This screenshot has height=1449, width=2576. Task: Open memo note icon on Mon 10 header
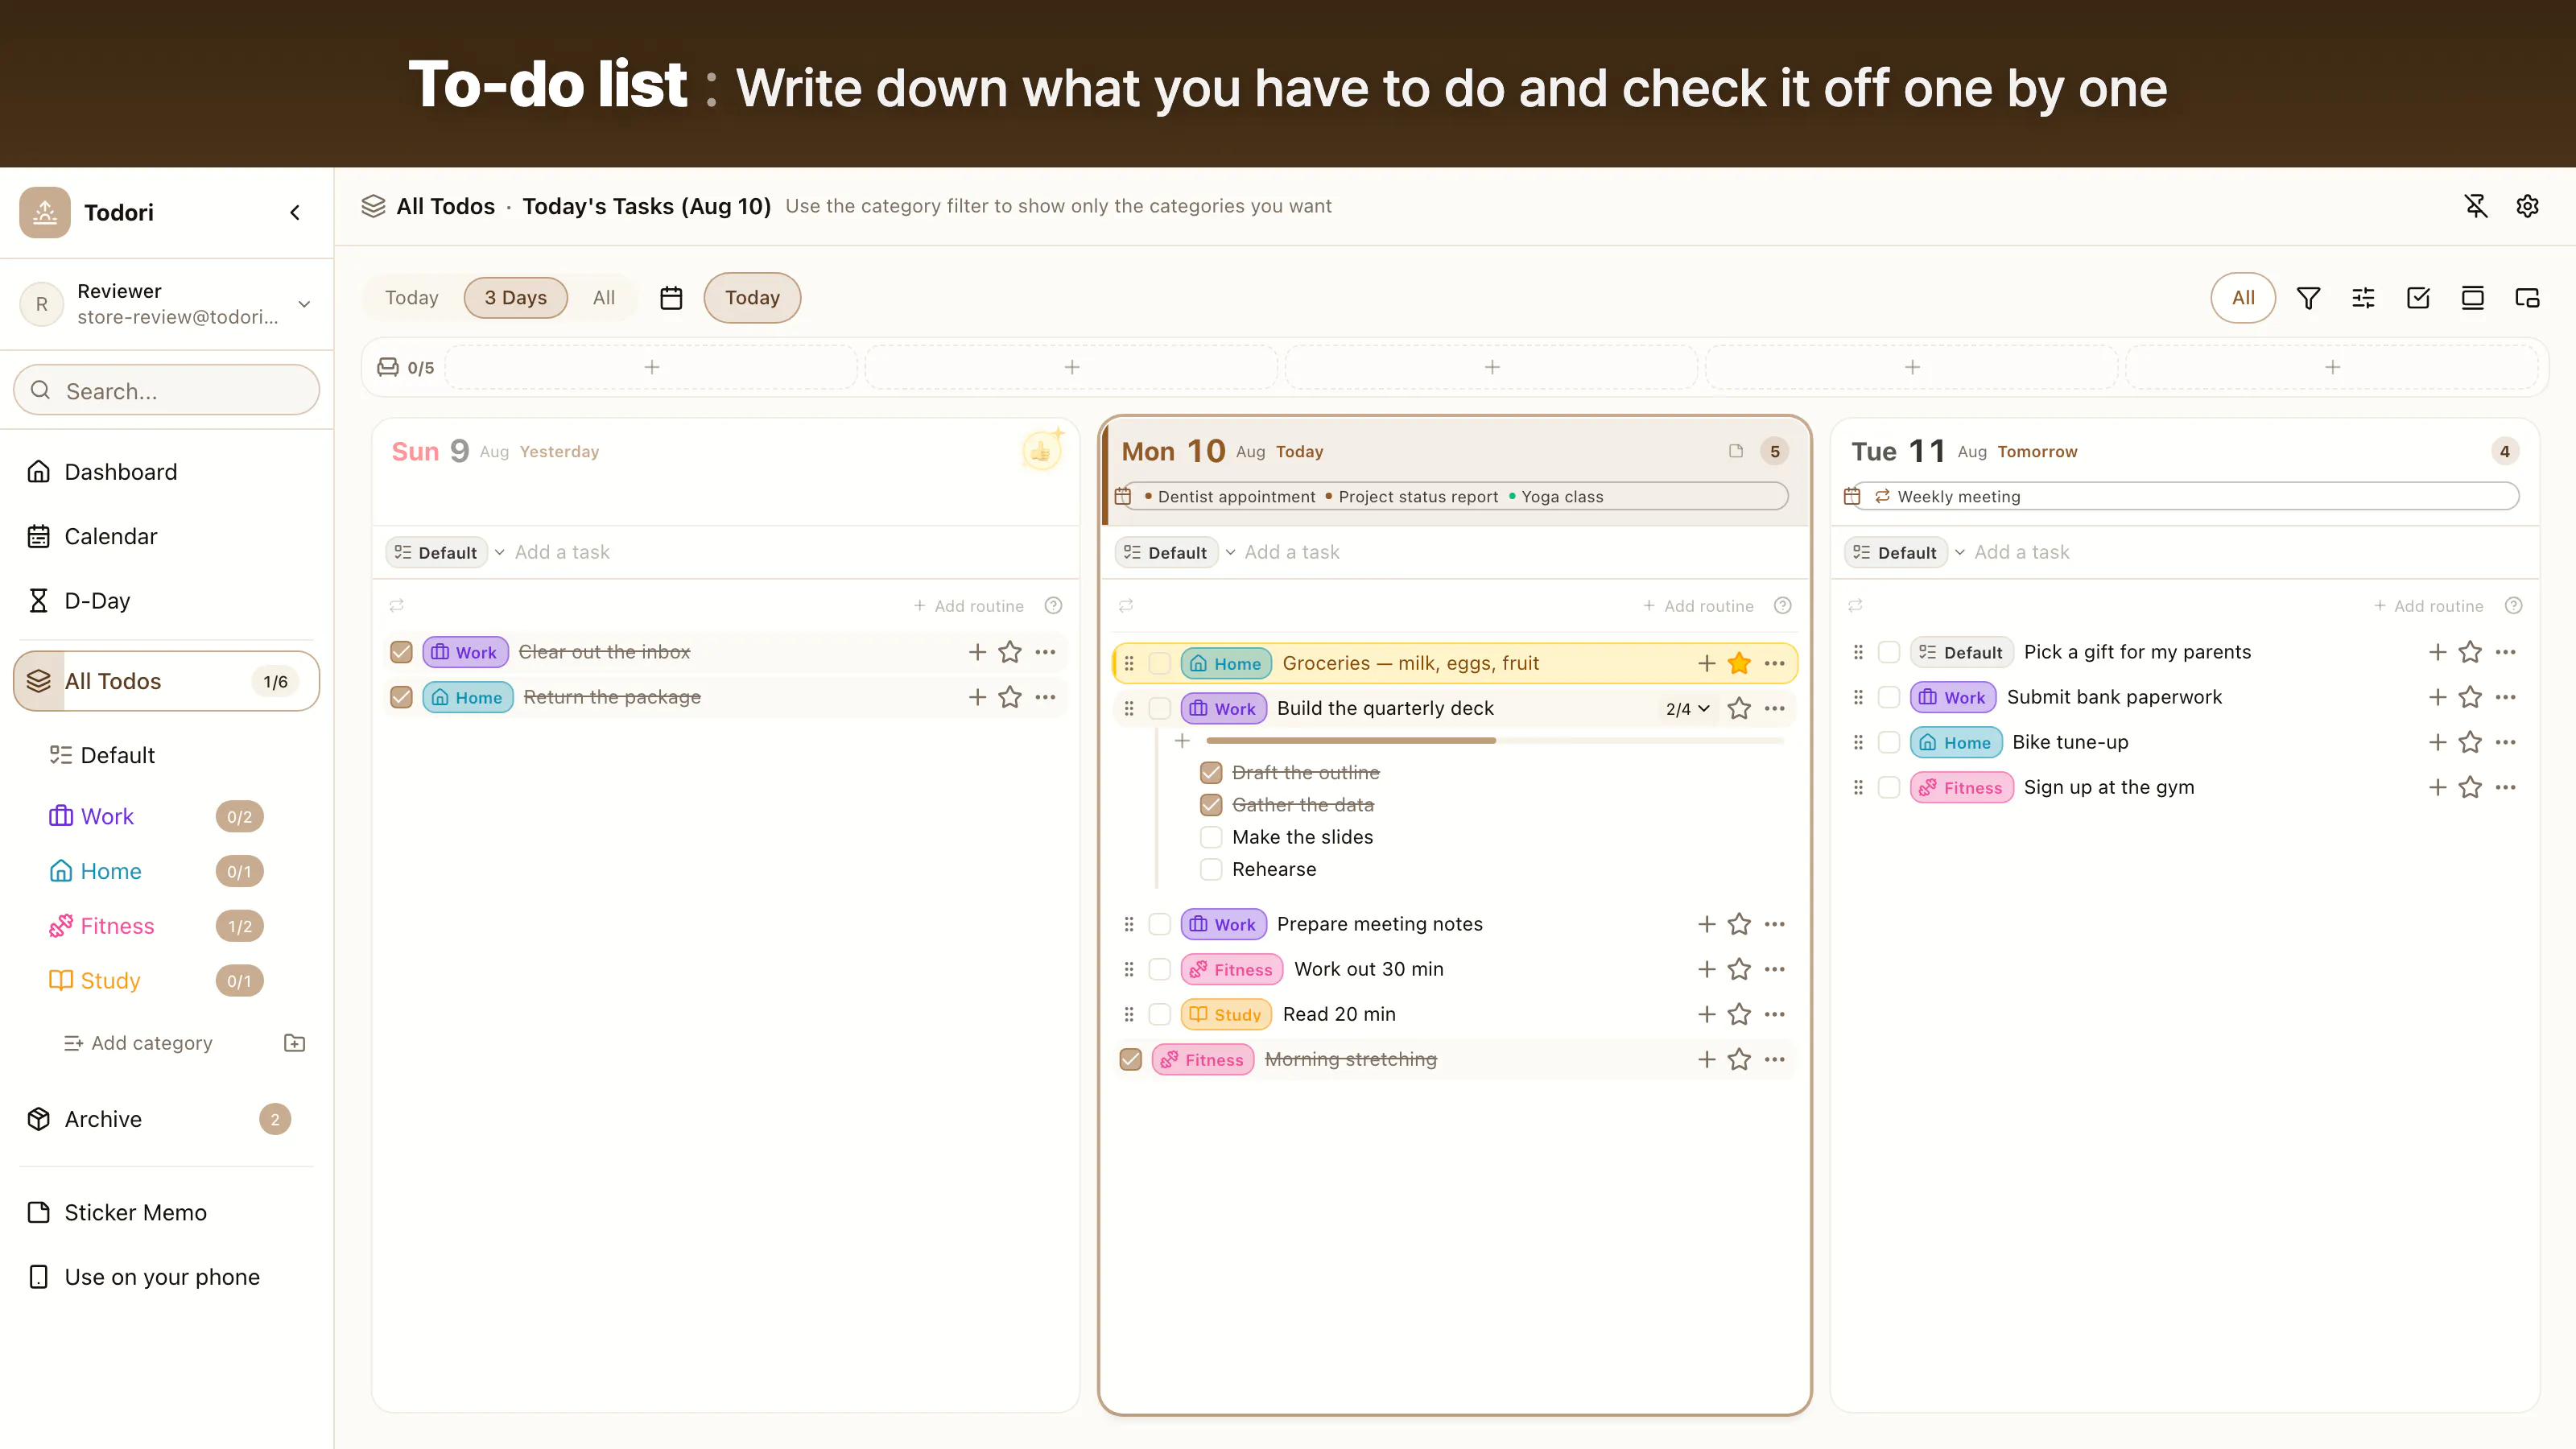(1736, 451)
